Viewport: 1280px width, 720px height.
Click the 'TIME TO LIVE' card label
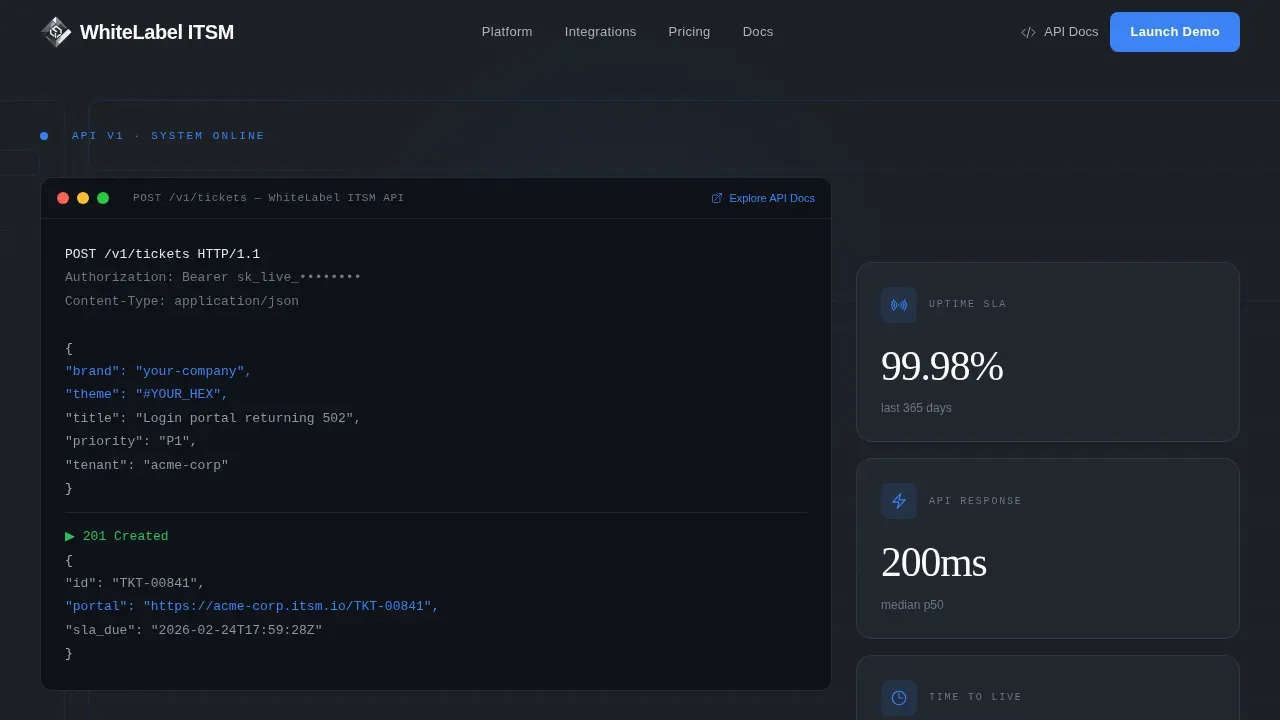(x=975, y=698)
